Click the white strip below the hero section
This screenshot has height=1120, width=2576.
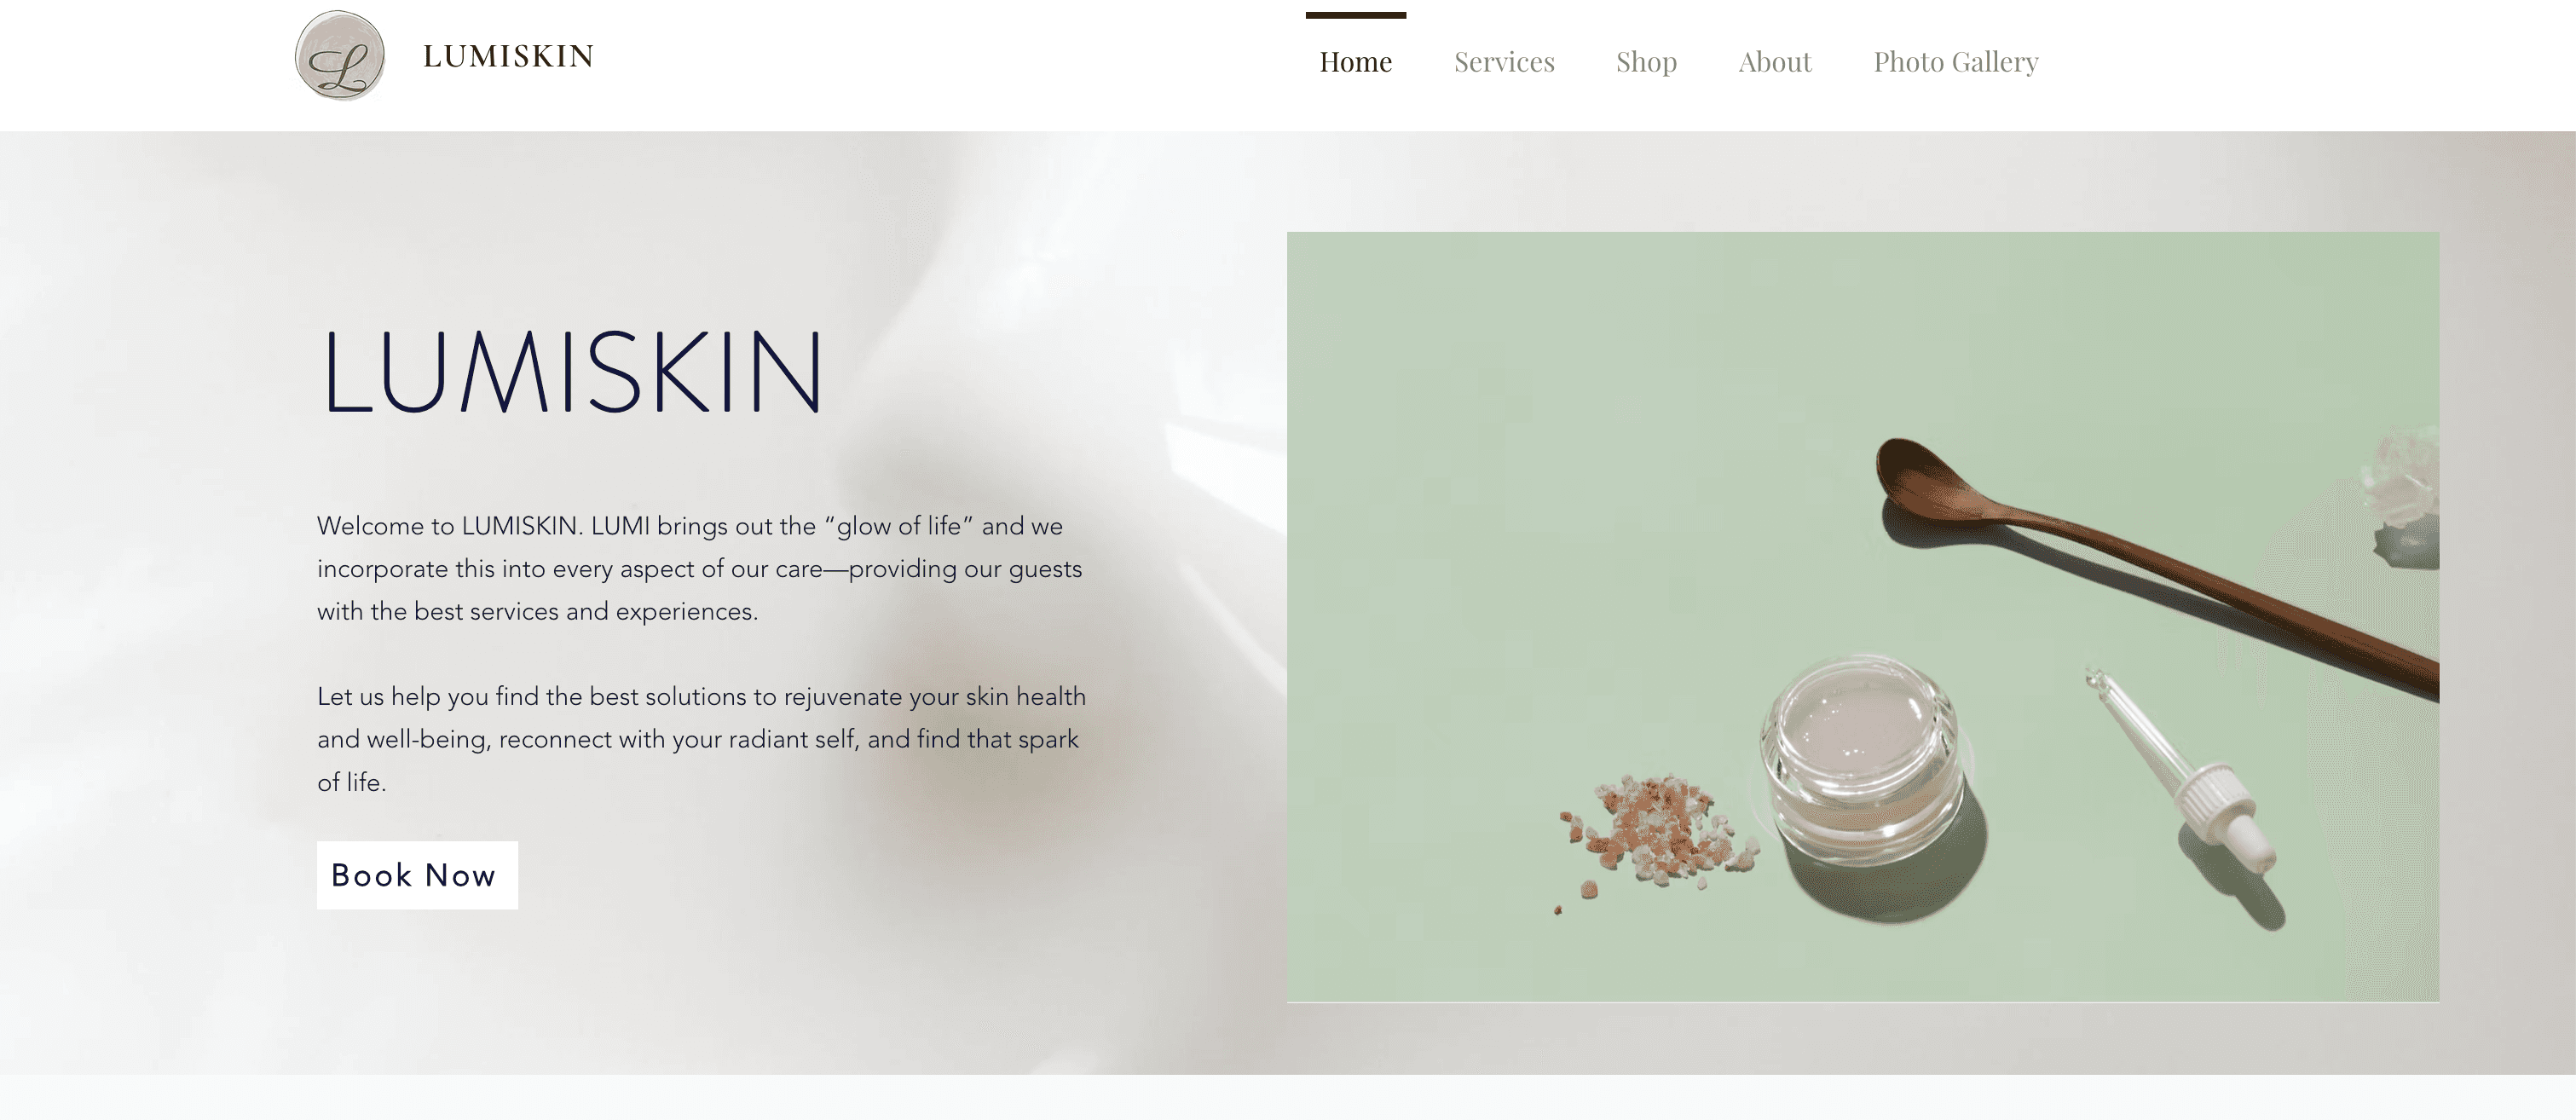coord(1288,1097)
